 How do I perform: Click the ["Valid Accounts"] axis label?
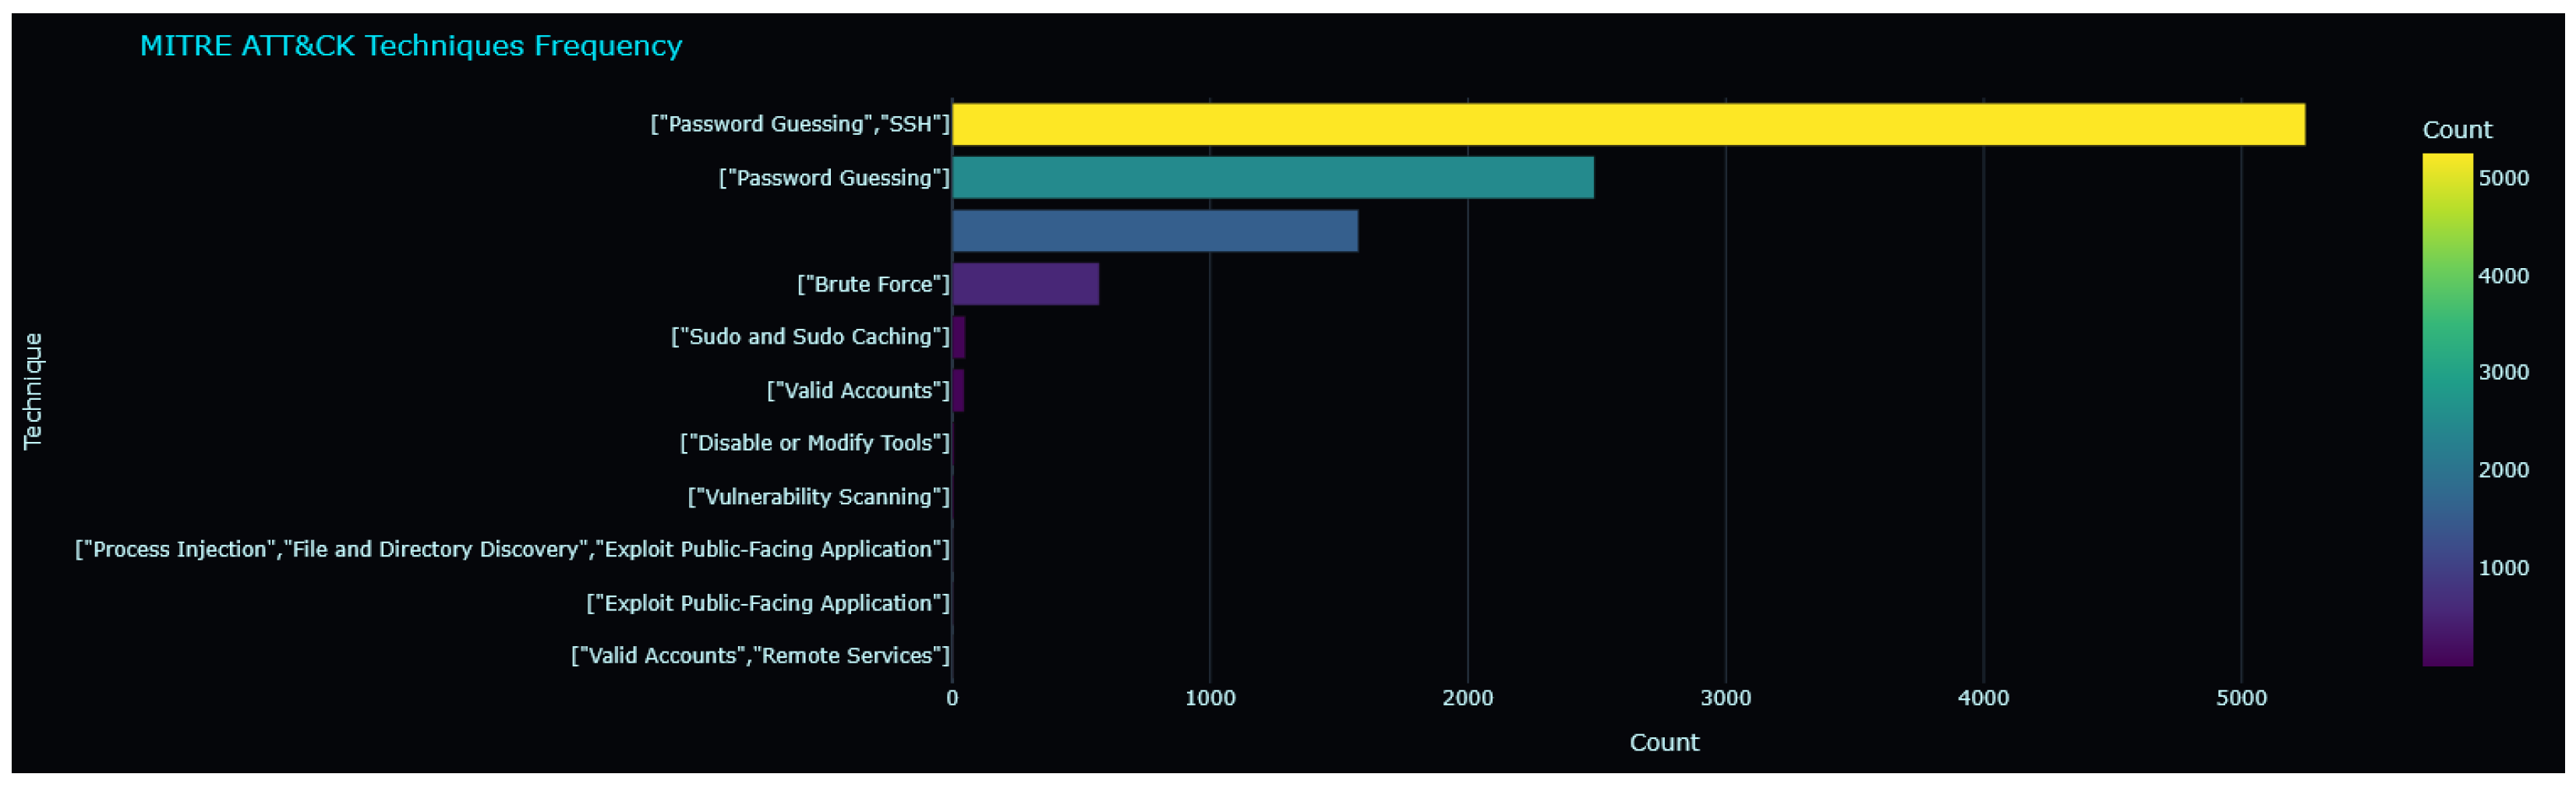[x=858, y=391]
